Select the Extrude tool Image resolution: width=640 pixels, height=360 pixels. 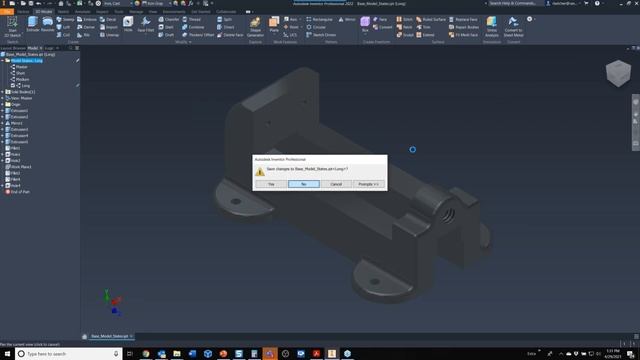[x=33, y=25]
